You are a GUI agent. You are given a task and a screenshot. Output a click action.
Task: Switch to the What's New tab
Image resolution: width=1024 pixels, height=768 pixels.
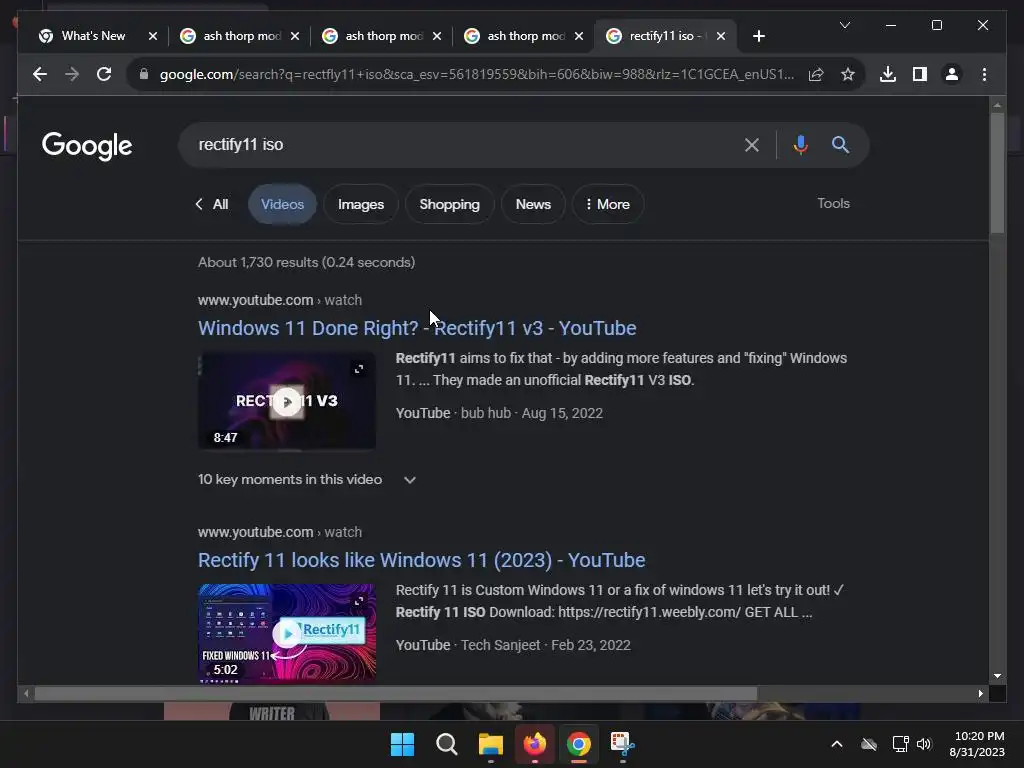(91, 36)
